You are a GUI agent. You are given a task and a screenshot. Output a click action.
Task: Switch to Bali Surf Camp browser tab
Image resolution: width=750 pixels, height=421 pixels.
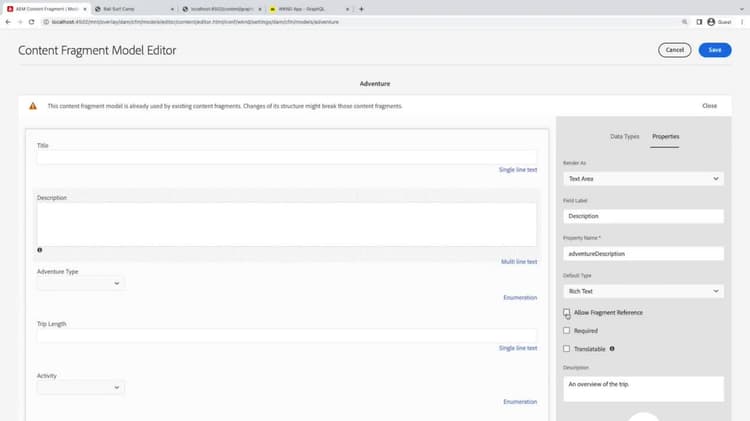(132, 9)
